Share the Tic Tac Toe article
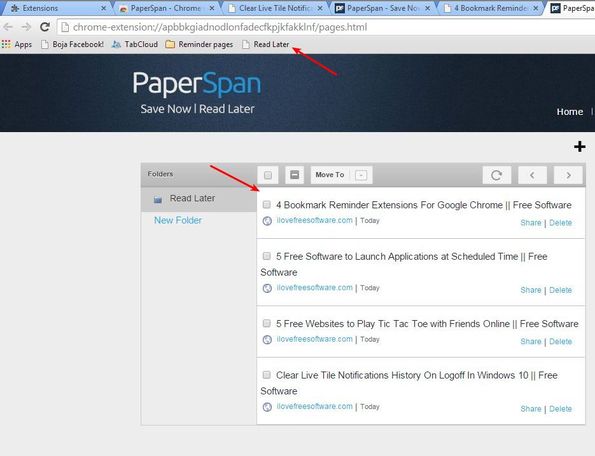 (x=530, y=341)
